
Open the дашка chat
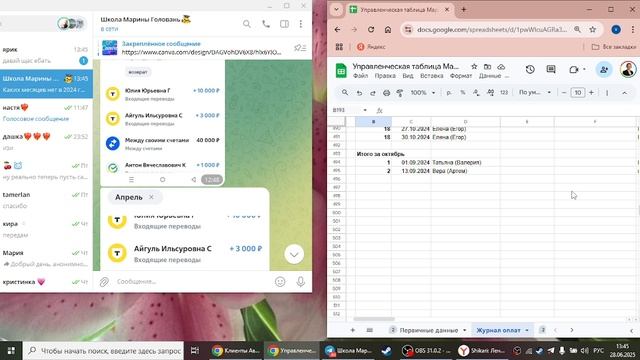coord(46,142)
